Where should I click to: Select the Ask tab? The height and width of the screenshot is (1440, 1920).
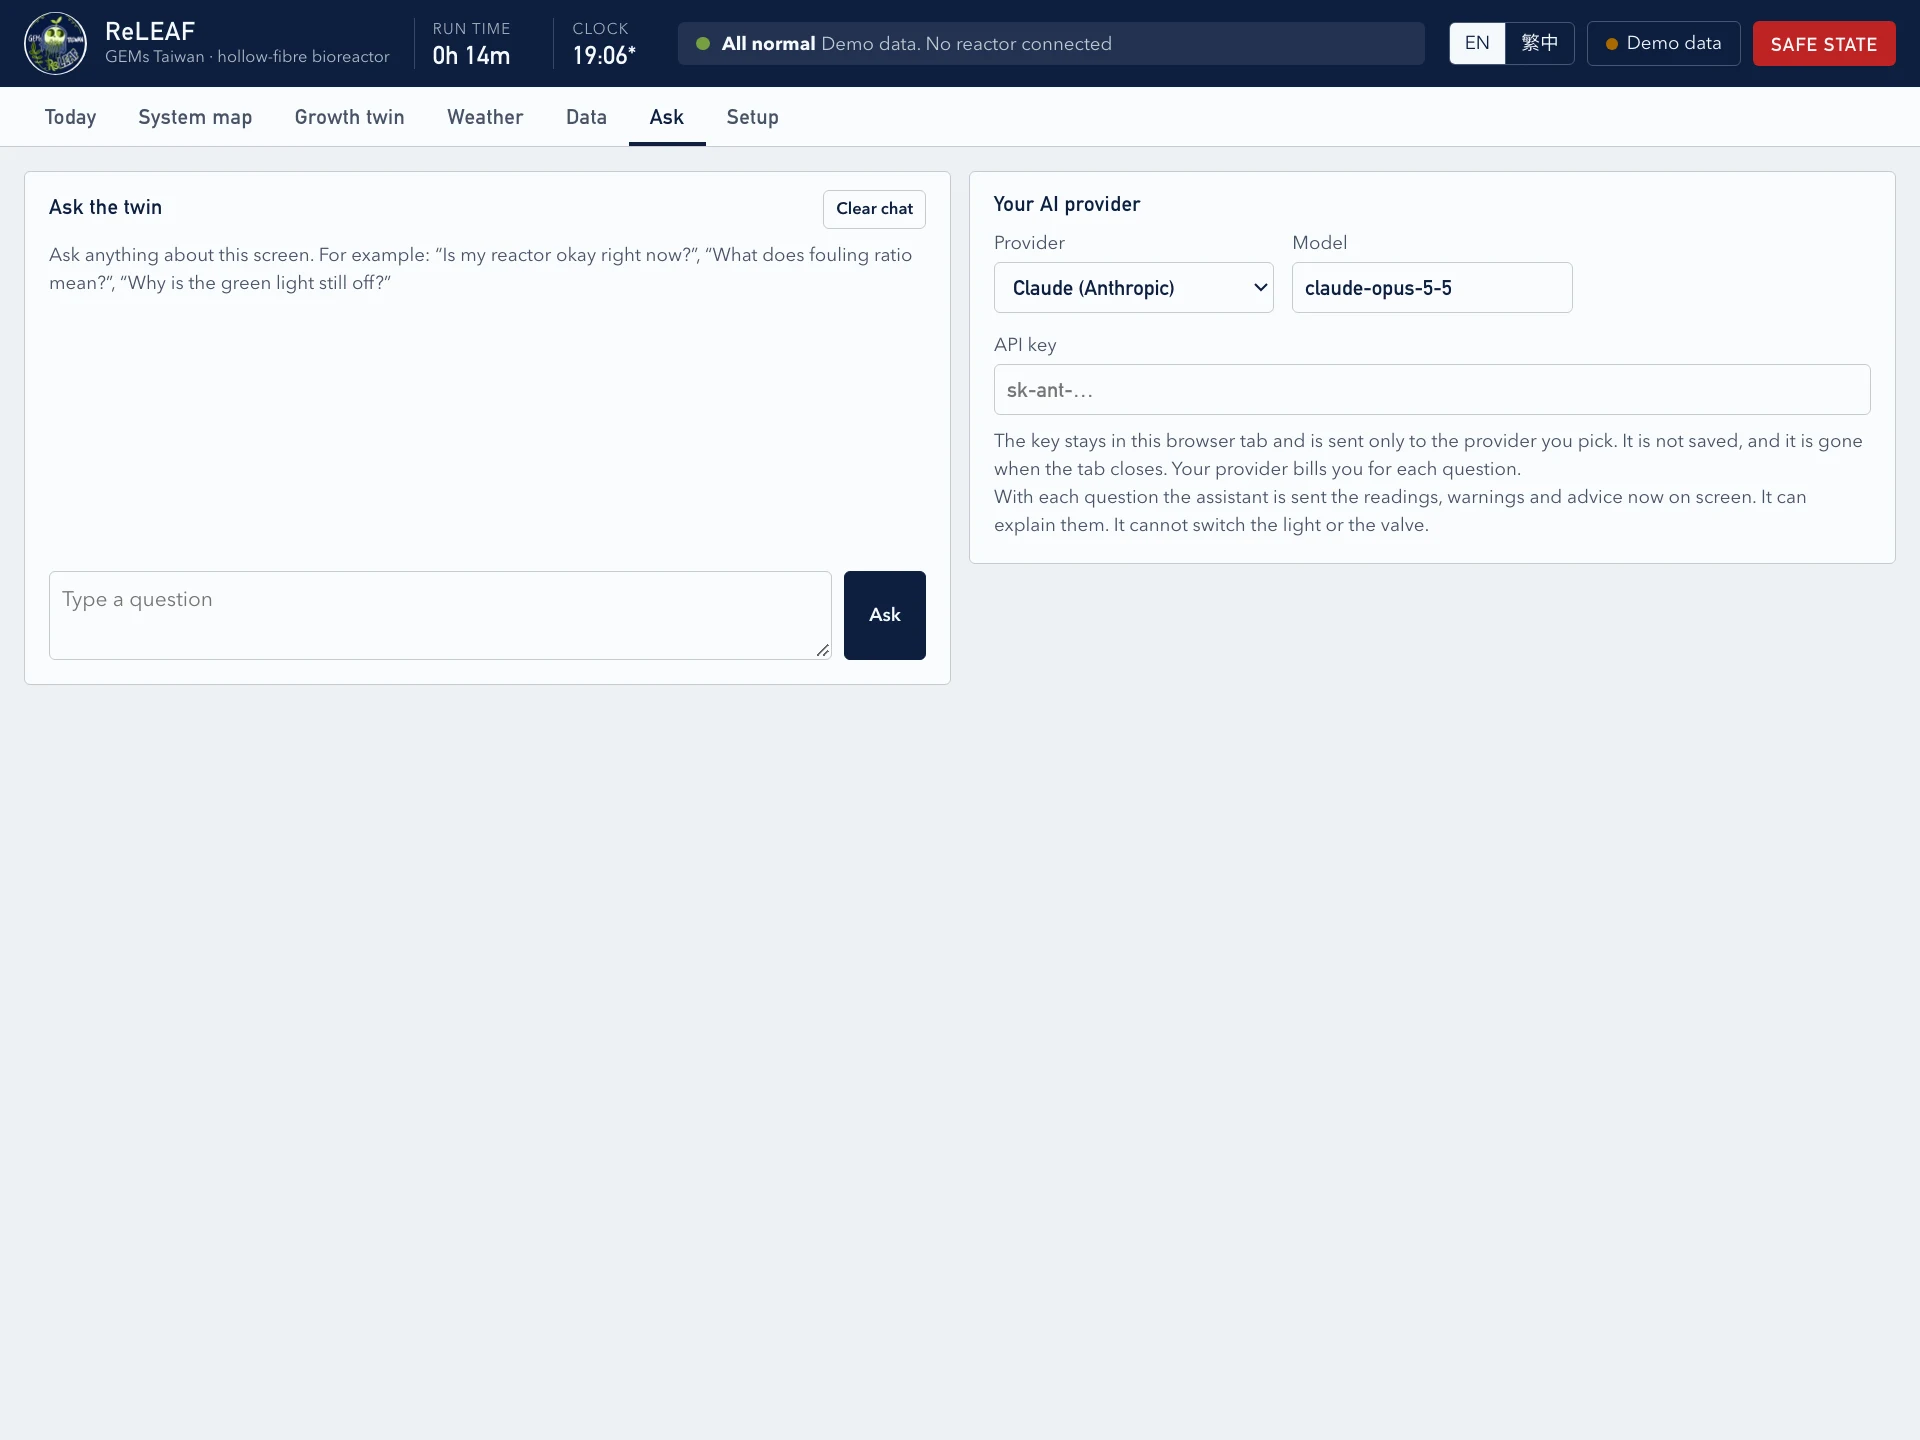pos(667,117)
